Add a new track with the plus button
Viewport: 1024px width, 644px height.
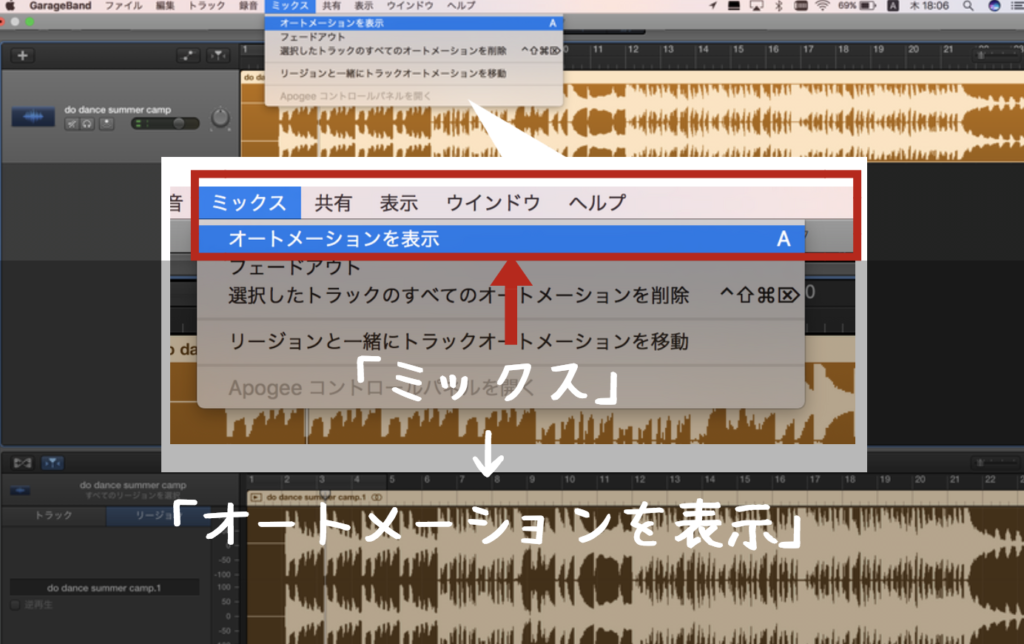tap(22, 56)
